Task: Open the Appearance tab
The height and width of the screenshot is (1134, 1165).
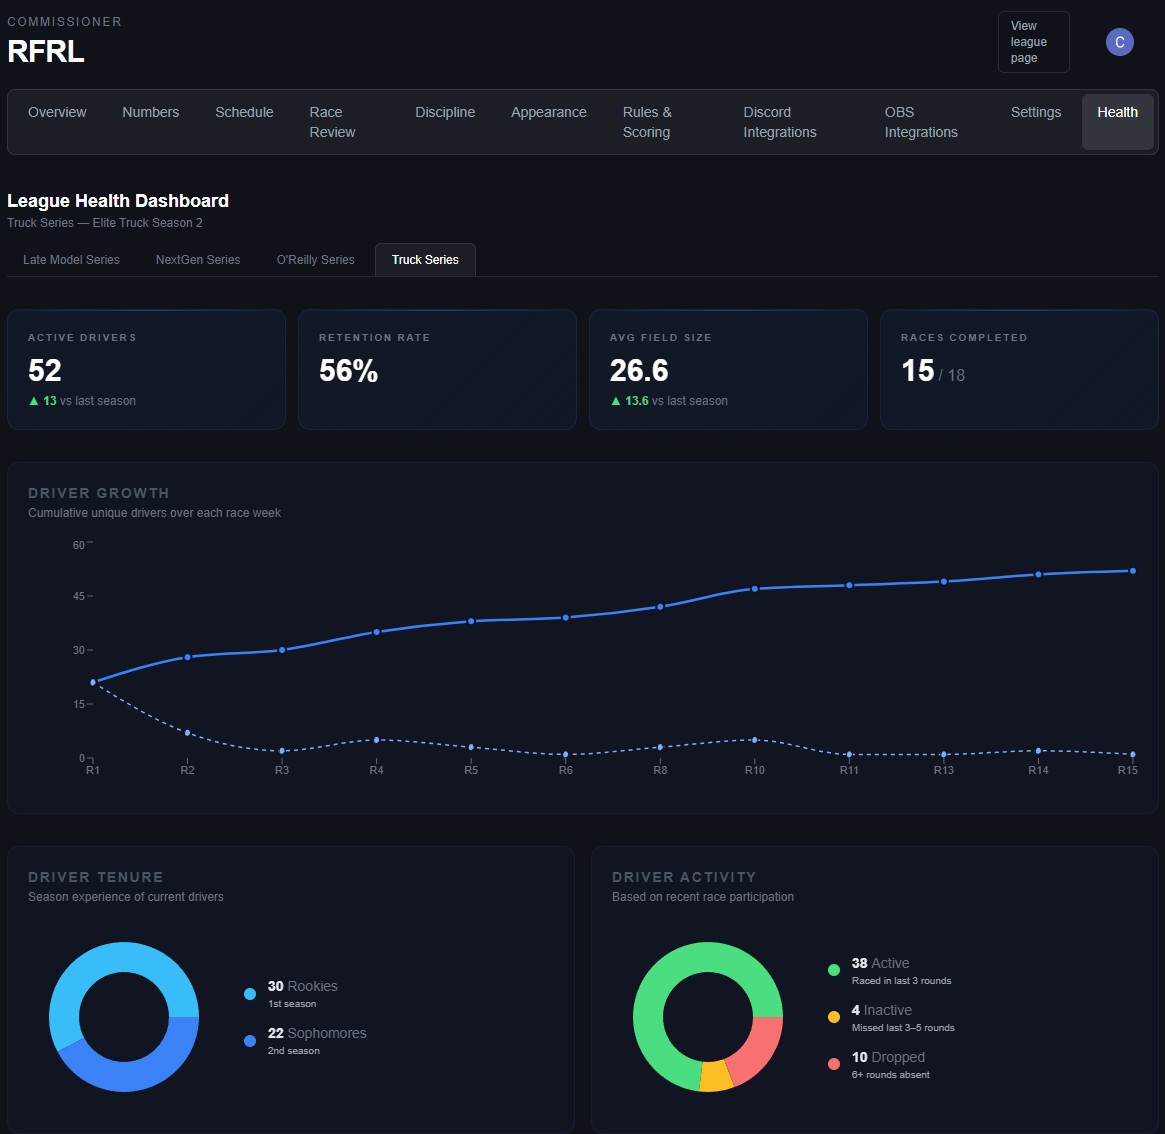Action: pyautogui.click(x=548, y=112)
